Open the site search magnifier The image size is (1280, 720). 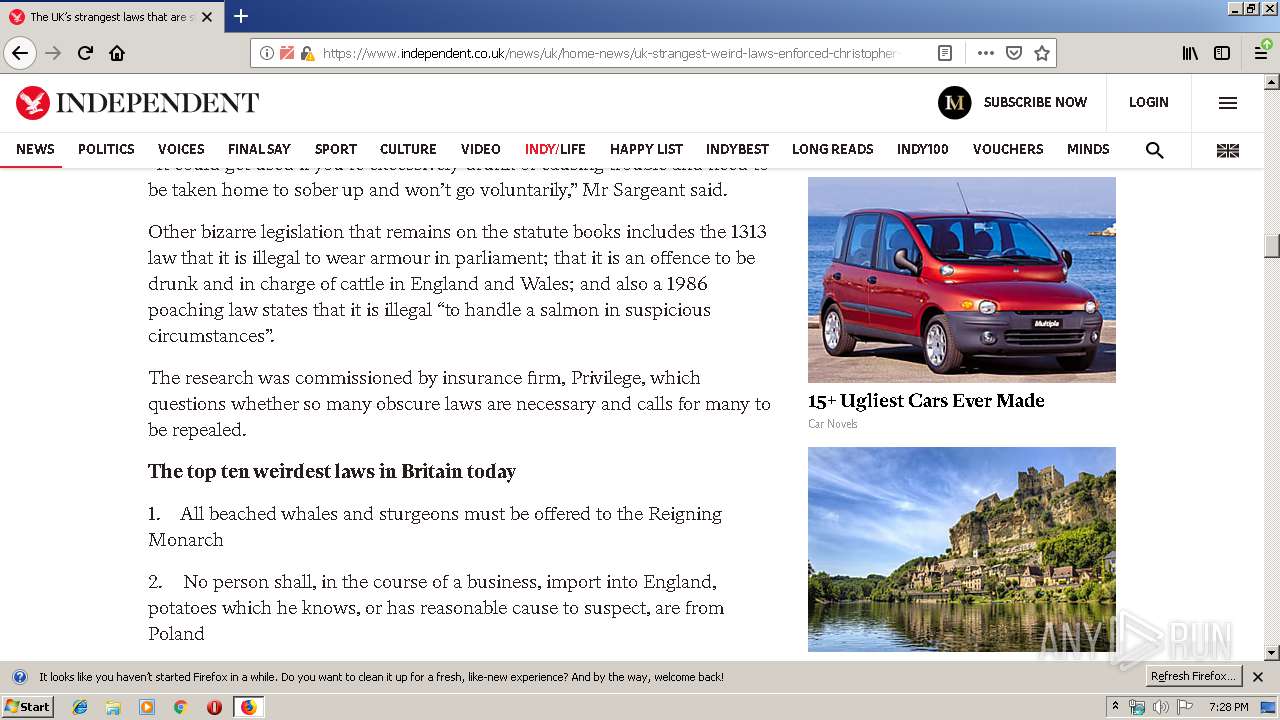pyautogui.click(x=1154, y=150)
